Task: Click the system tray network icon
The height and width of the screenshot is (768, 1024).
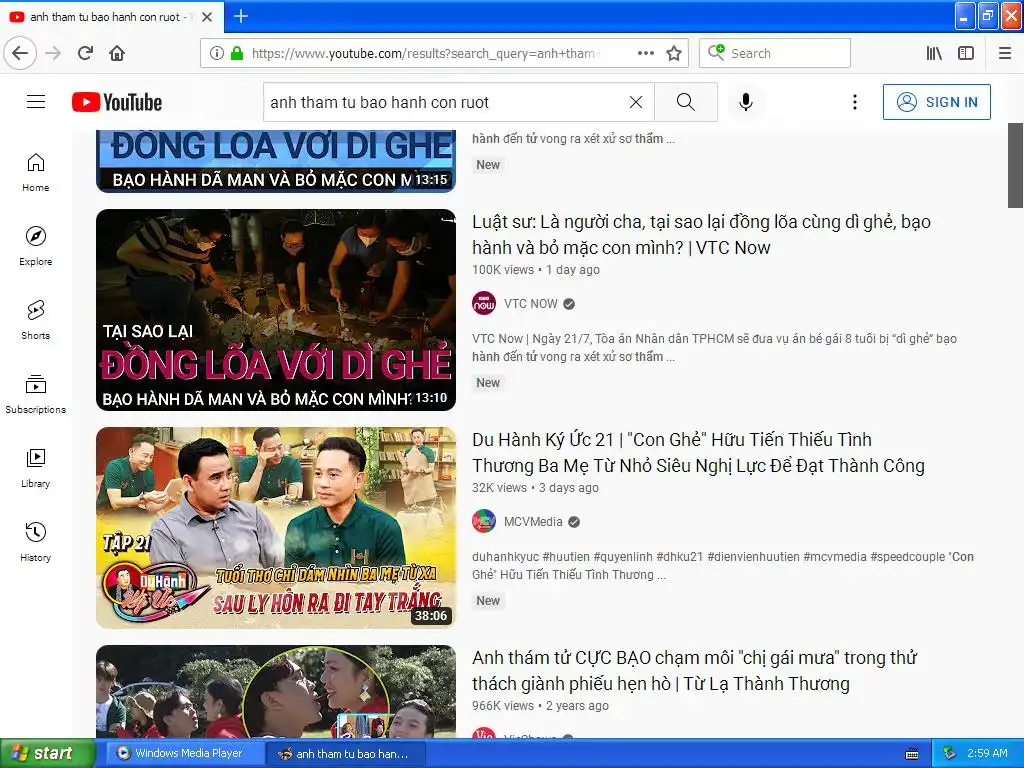Action: [950, 753]
